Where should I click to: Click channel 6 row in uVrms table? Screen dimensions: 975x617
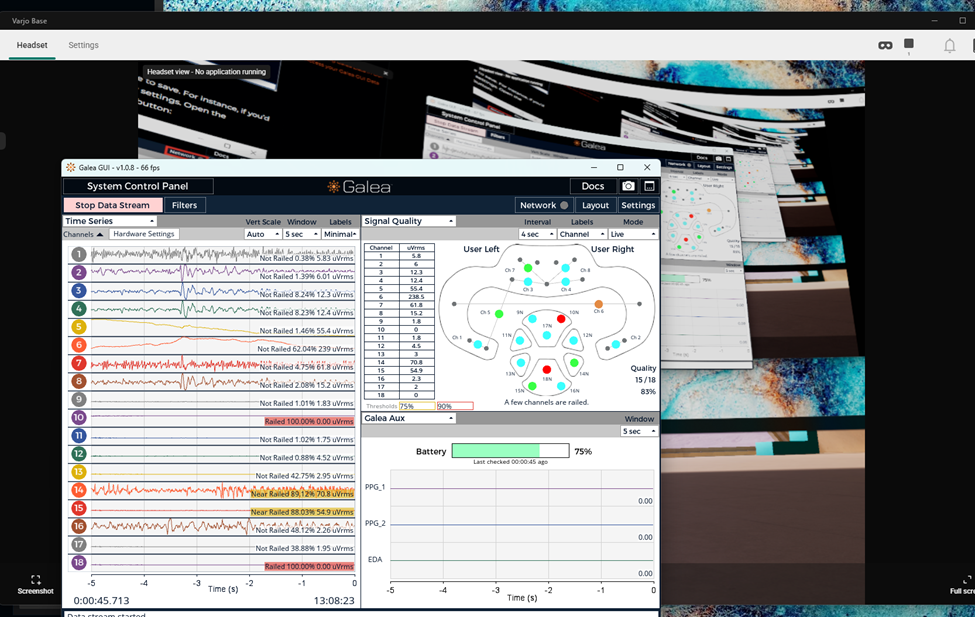(x=399, y=297)
